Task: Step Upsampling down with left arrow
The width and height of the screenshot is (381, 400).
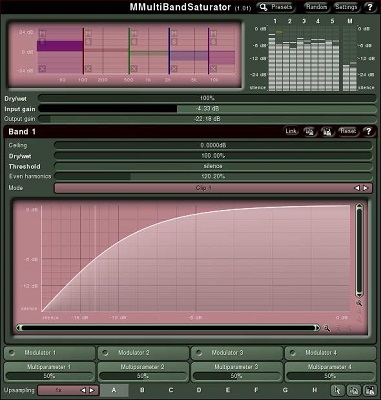Action: [83, 390]
